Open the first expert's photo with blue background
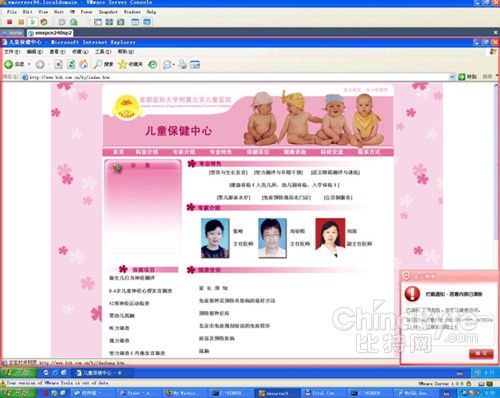The image size is (500, 398). click(x=215, y=238)
